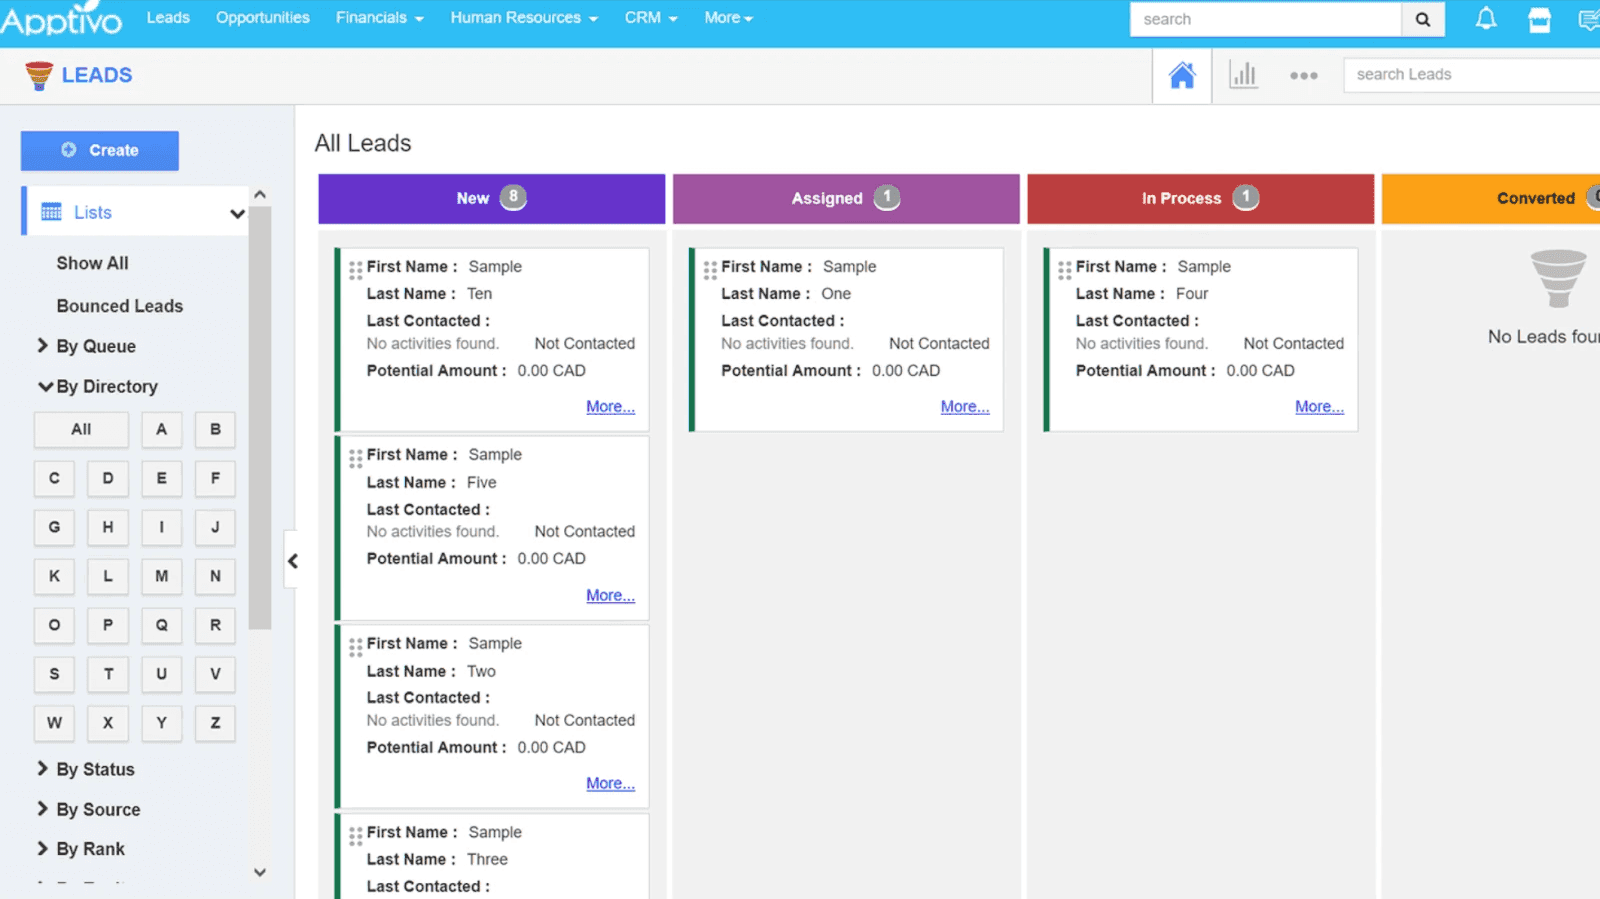Open the CRM dropdown menu

(651, 18)
